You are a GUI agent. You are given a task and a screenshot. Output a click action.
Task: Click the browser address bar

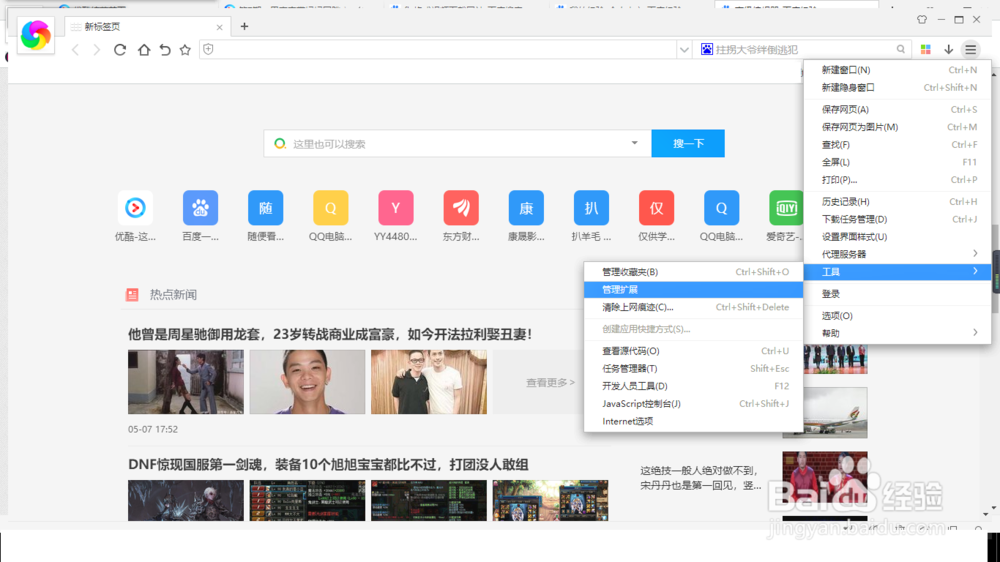[x=438, y=50]
